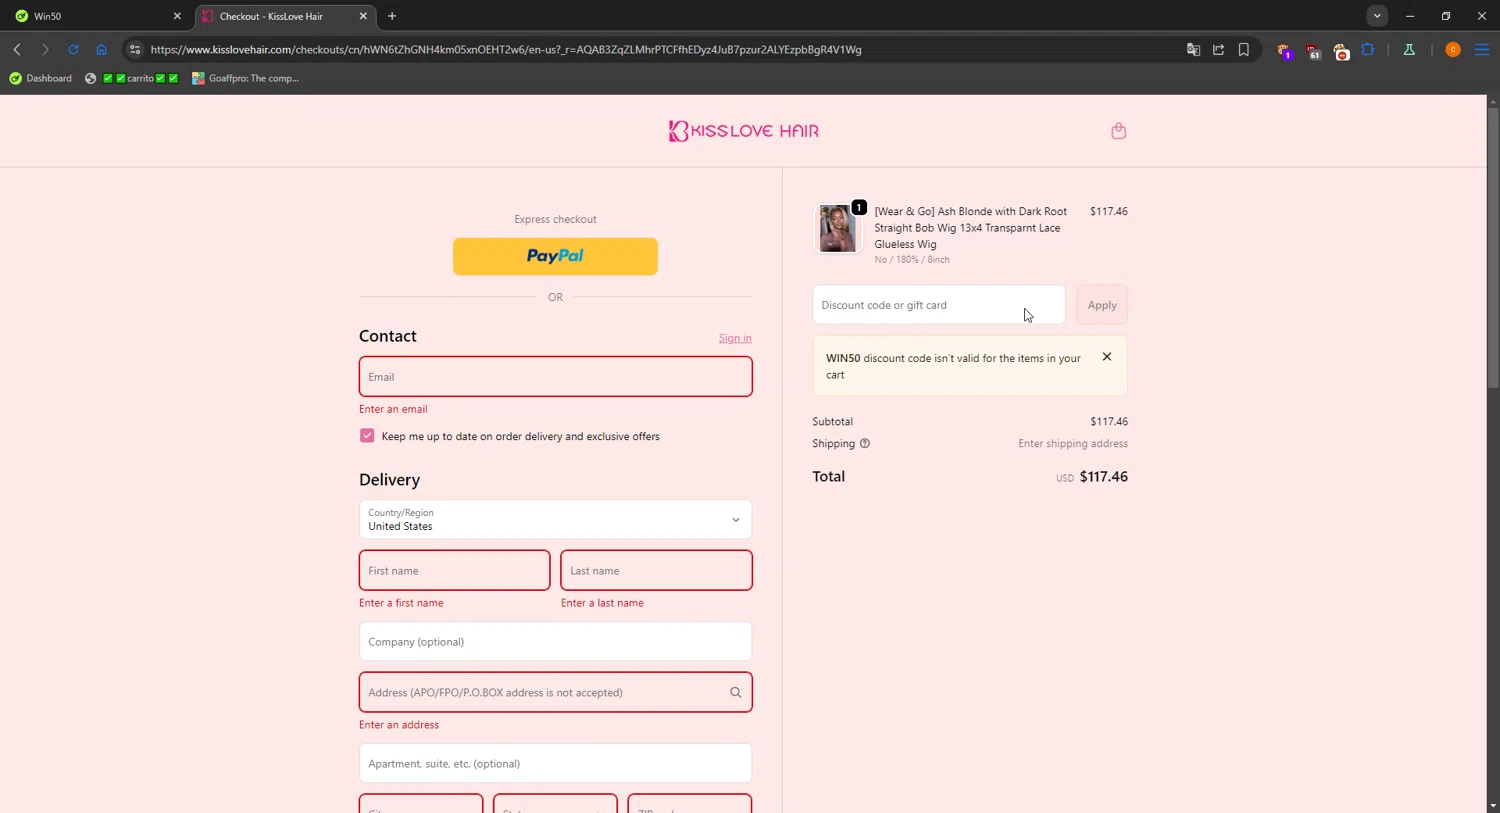Click the page vertical scrollbar
Viewport: 1500px width, 813px height.
coord(1493,247)
